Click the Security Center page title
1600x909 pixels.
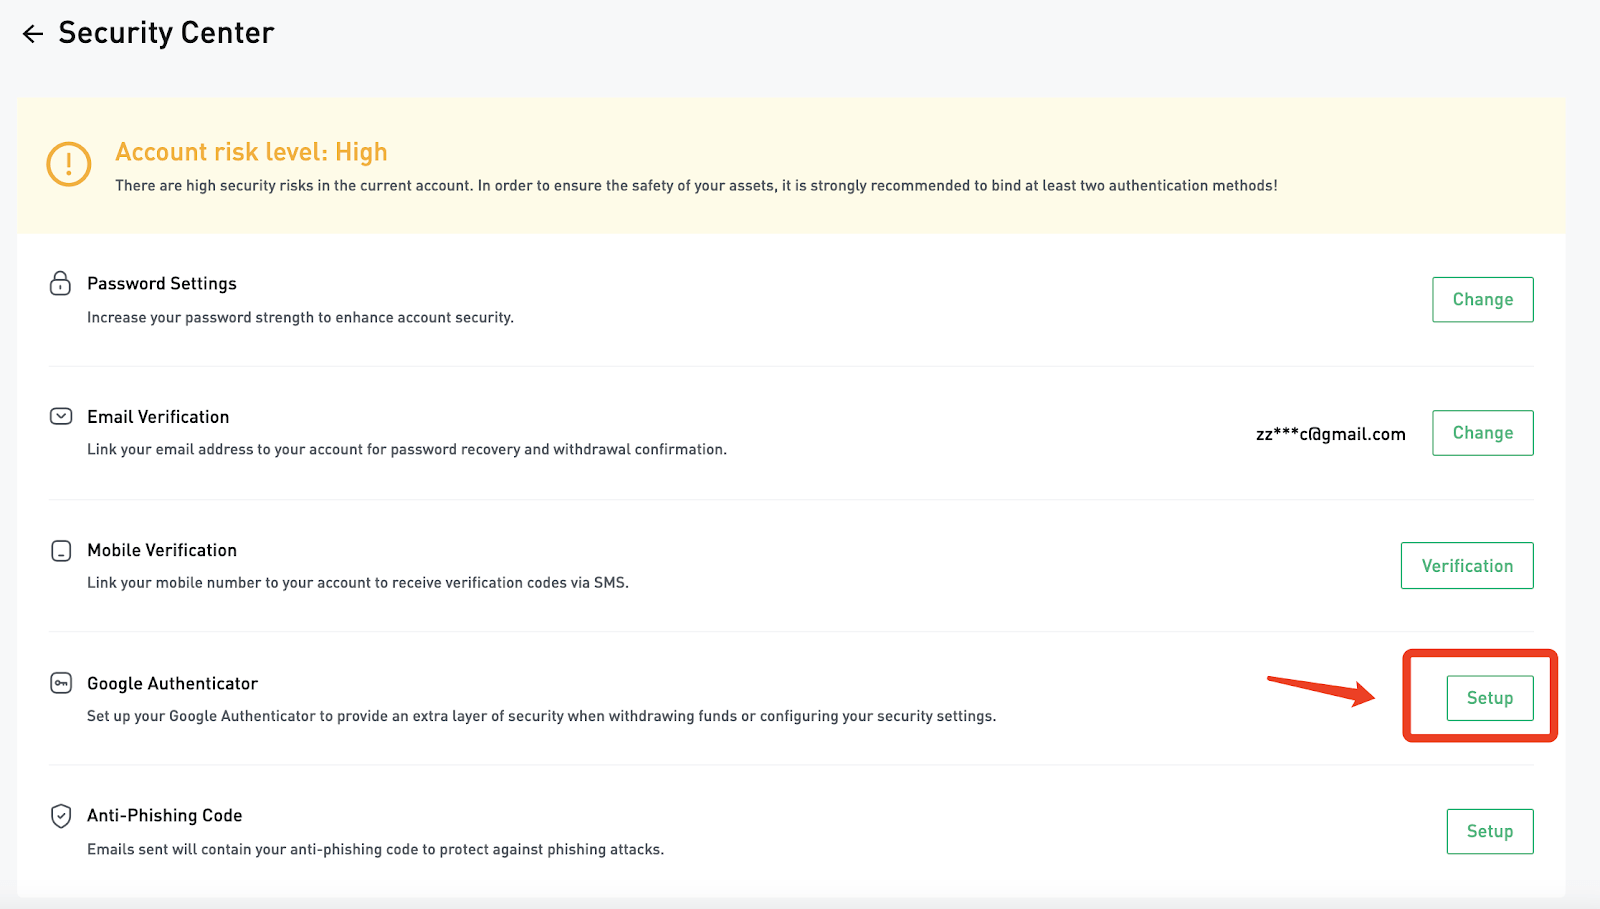pyautogui.click(x=166, y=33)
